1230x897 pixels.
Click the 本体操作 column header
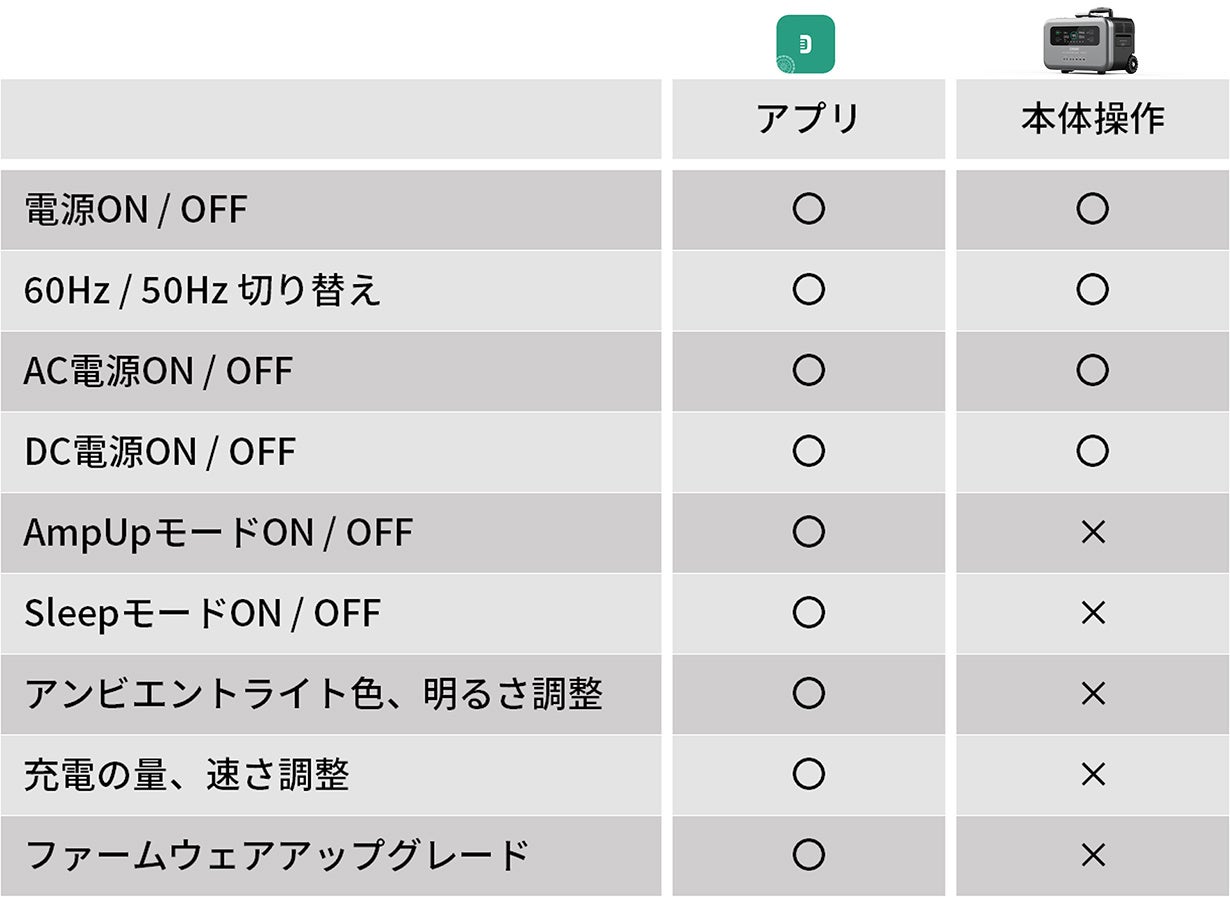point(1092,119)
